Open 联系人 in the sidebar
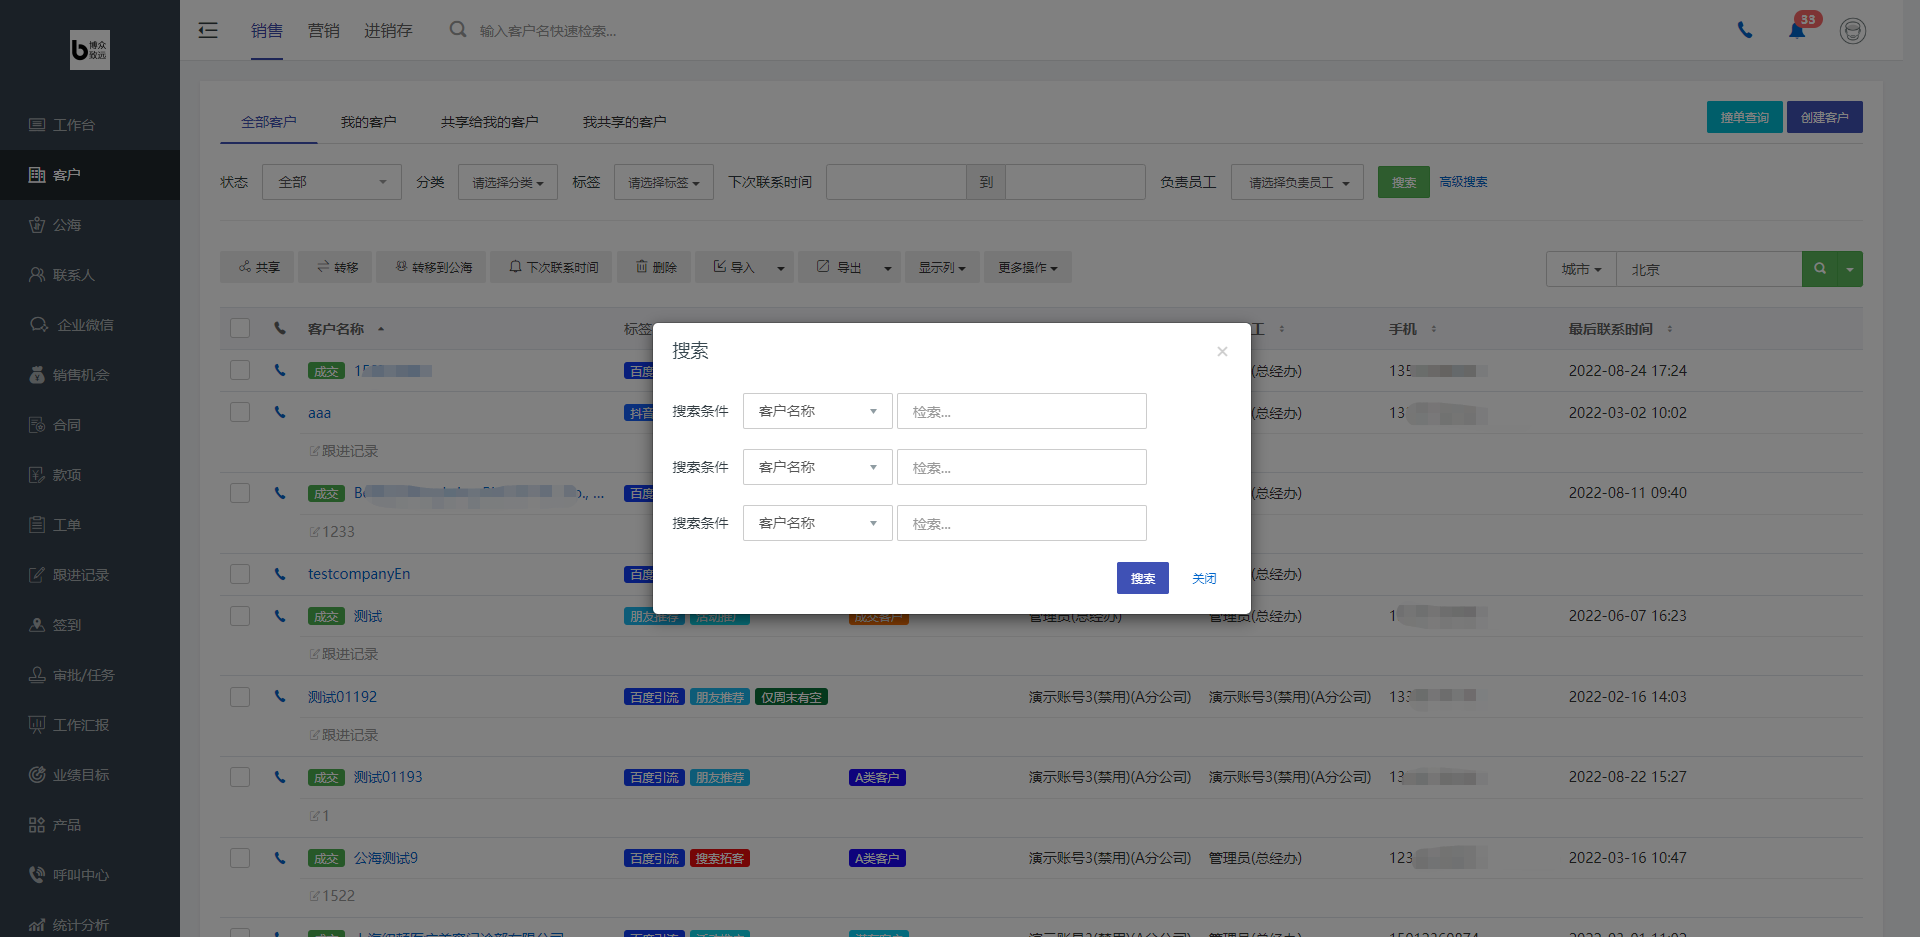1920x937 pixels. click(90, 275)
